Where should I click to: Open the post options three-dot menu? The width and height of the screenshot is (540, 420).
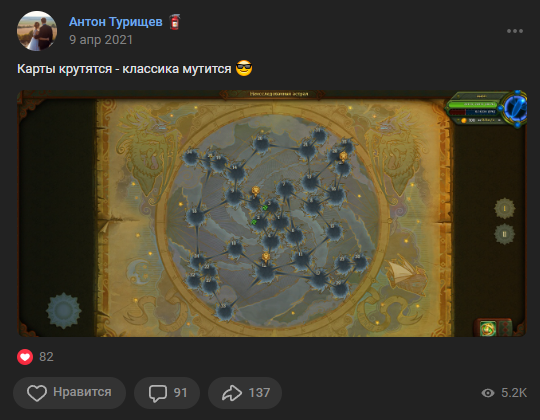point(515,31)
